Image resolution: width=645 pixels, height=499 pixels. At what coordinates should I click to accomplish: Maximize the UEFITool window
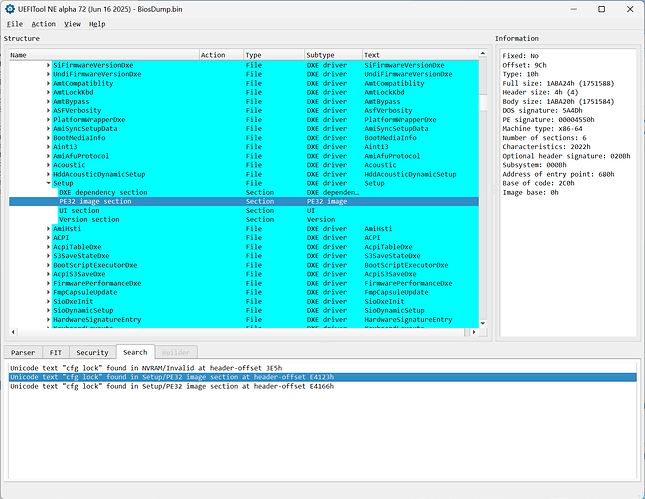(601, 9)
